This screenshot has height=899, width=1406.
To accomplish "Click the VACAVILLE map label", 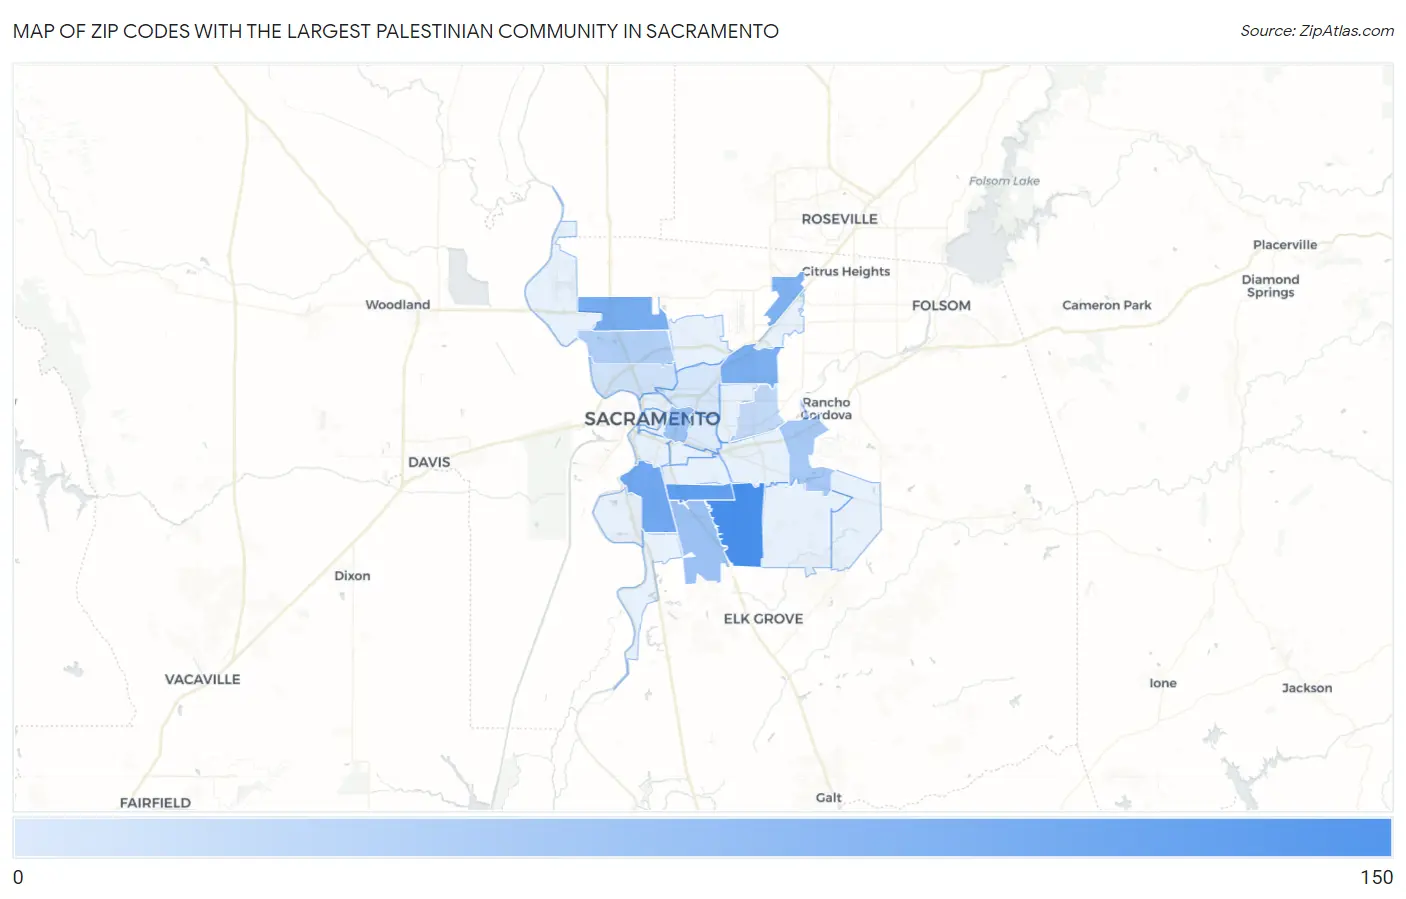I will (x=202, y=679).
